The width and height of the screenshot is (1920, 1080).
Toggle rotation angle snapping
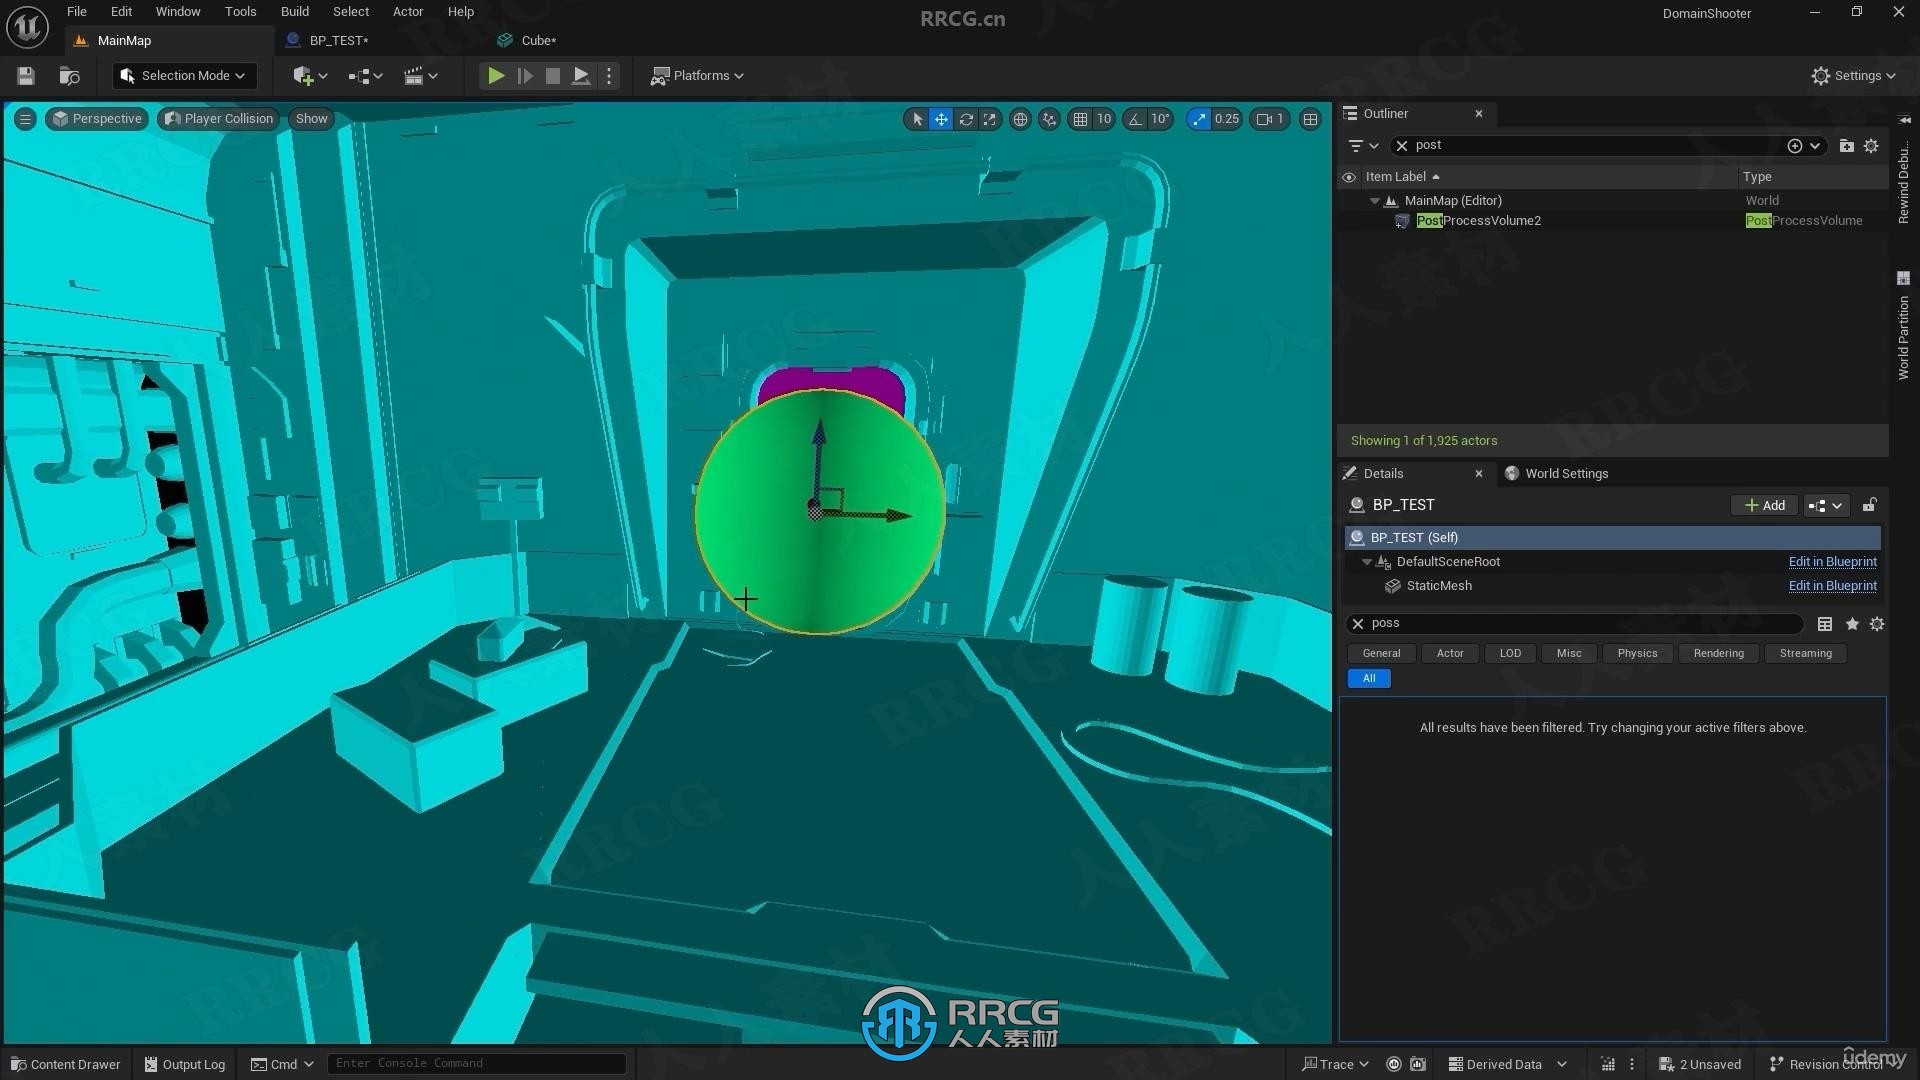1135,119
